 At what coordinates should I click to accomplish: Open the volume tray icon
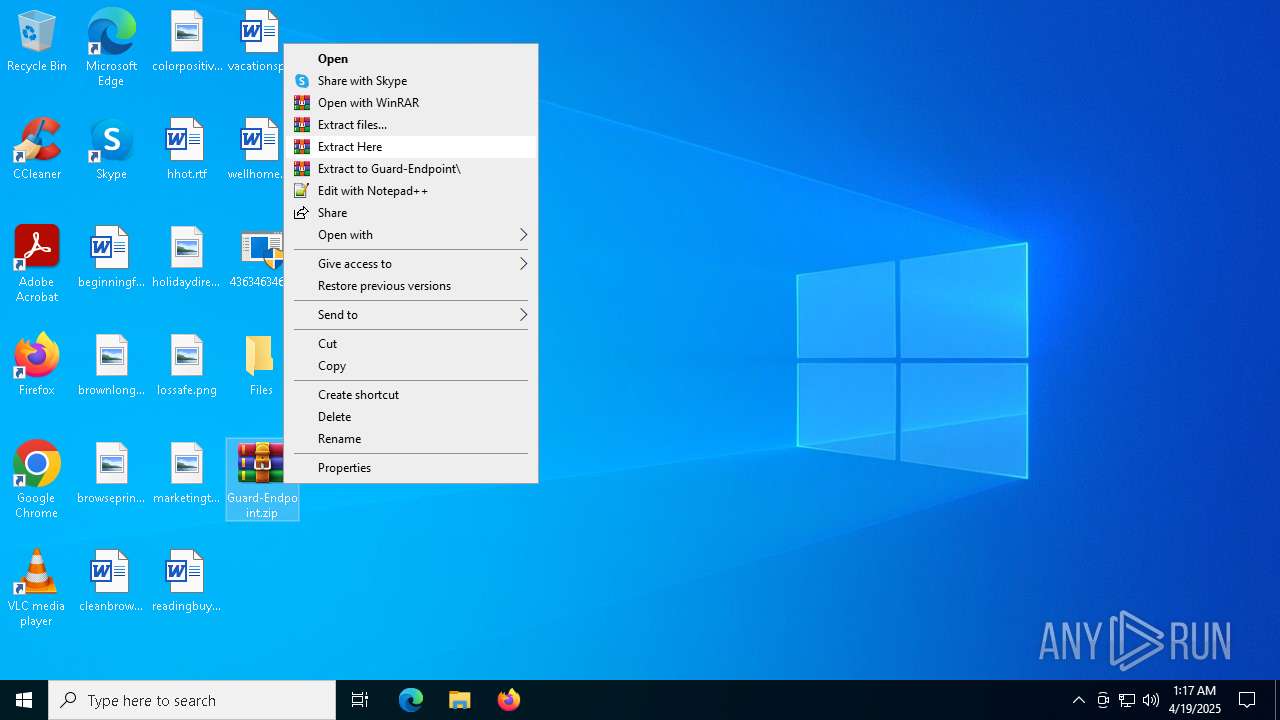point(1151,700)
